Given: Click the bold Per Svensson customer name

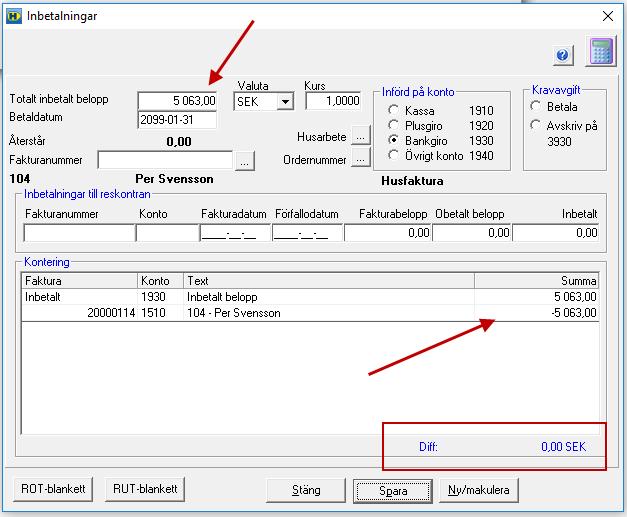Looking at the screenshot, I should click(174, 179).
